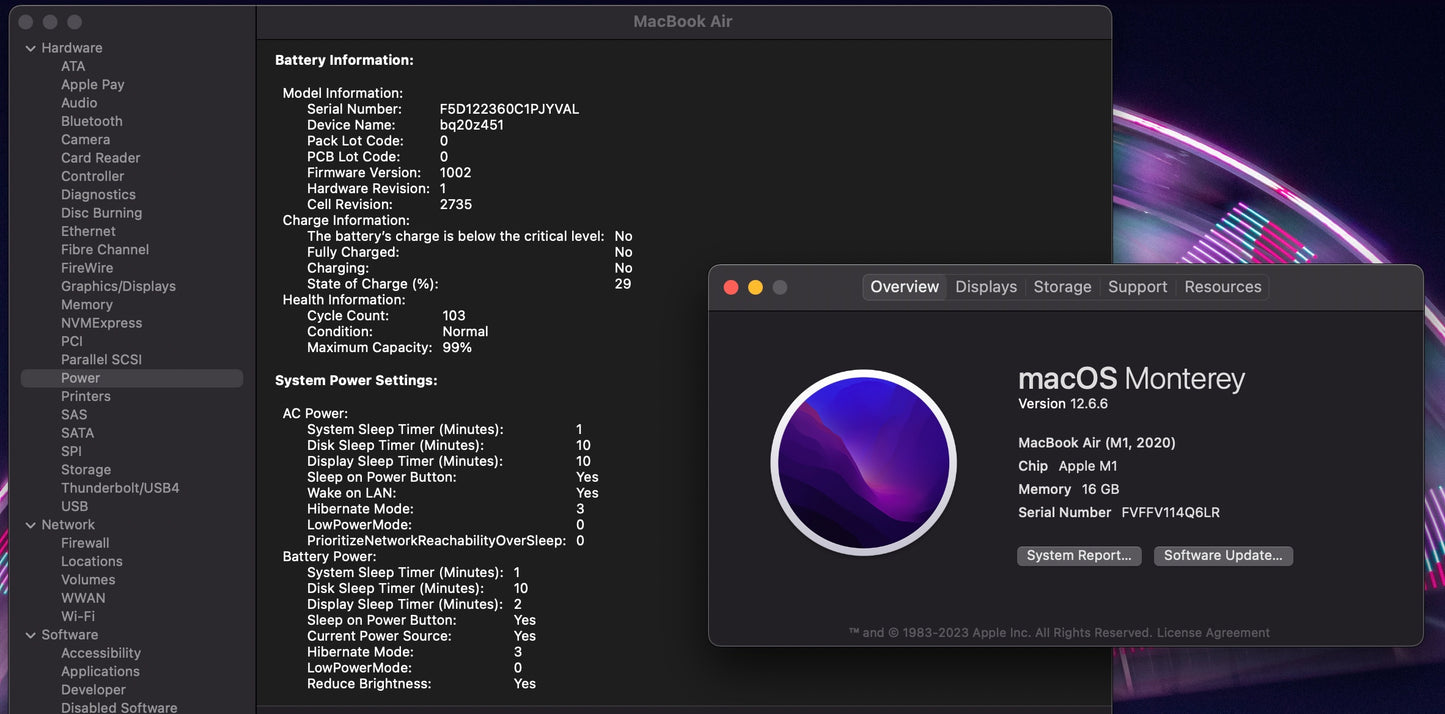Click the System Report button
1445x714 pixels.
tap(1079, 556)
